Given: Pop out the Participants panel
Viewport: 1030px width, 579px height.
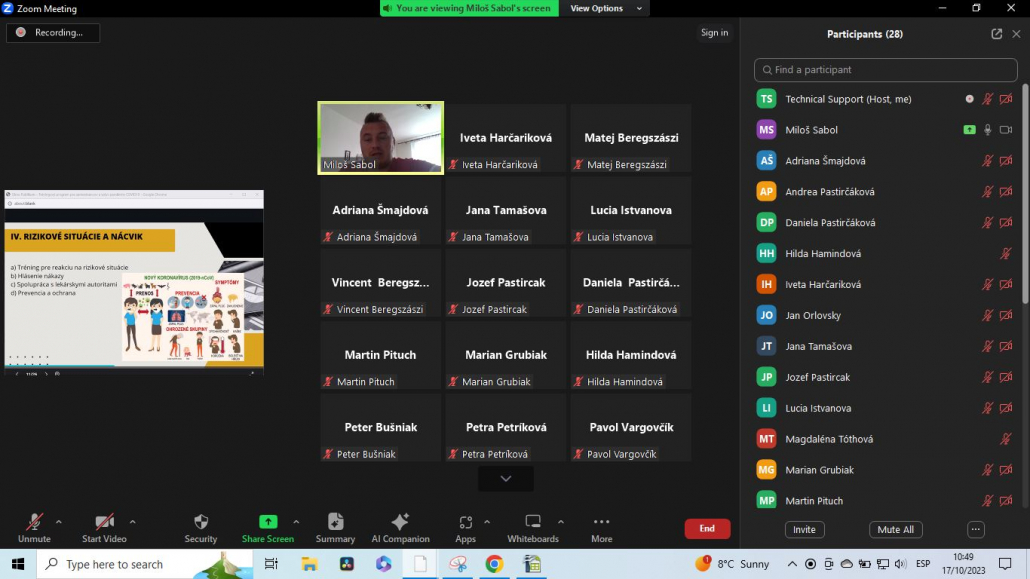Looking at the screenshot, I should (x=996, y=34).
